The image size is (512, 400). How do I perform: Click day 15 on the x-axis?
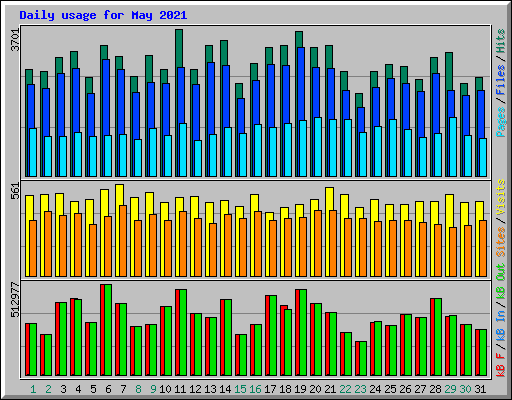[240, 389]
